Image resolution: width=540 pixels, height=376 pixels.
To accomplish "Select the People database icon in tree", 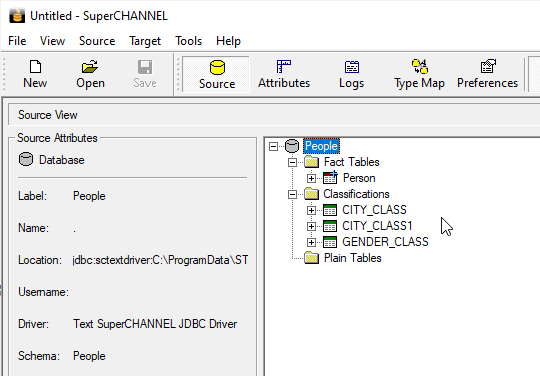I will click(x=292, y=146).
